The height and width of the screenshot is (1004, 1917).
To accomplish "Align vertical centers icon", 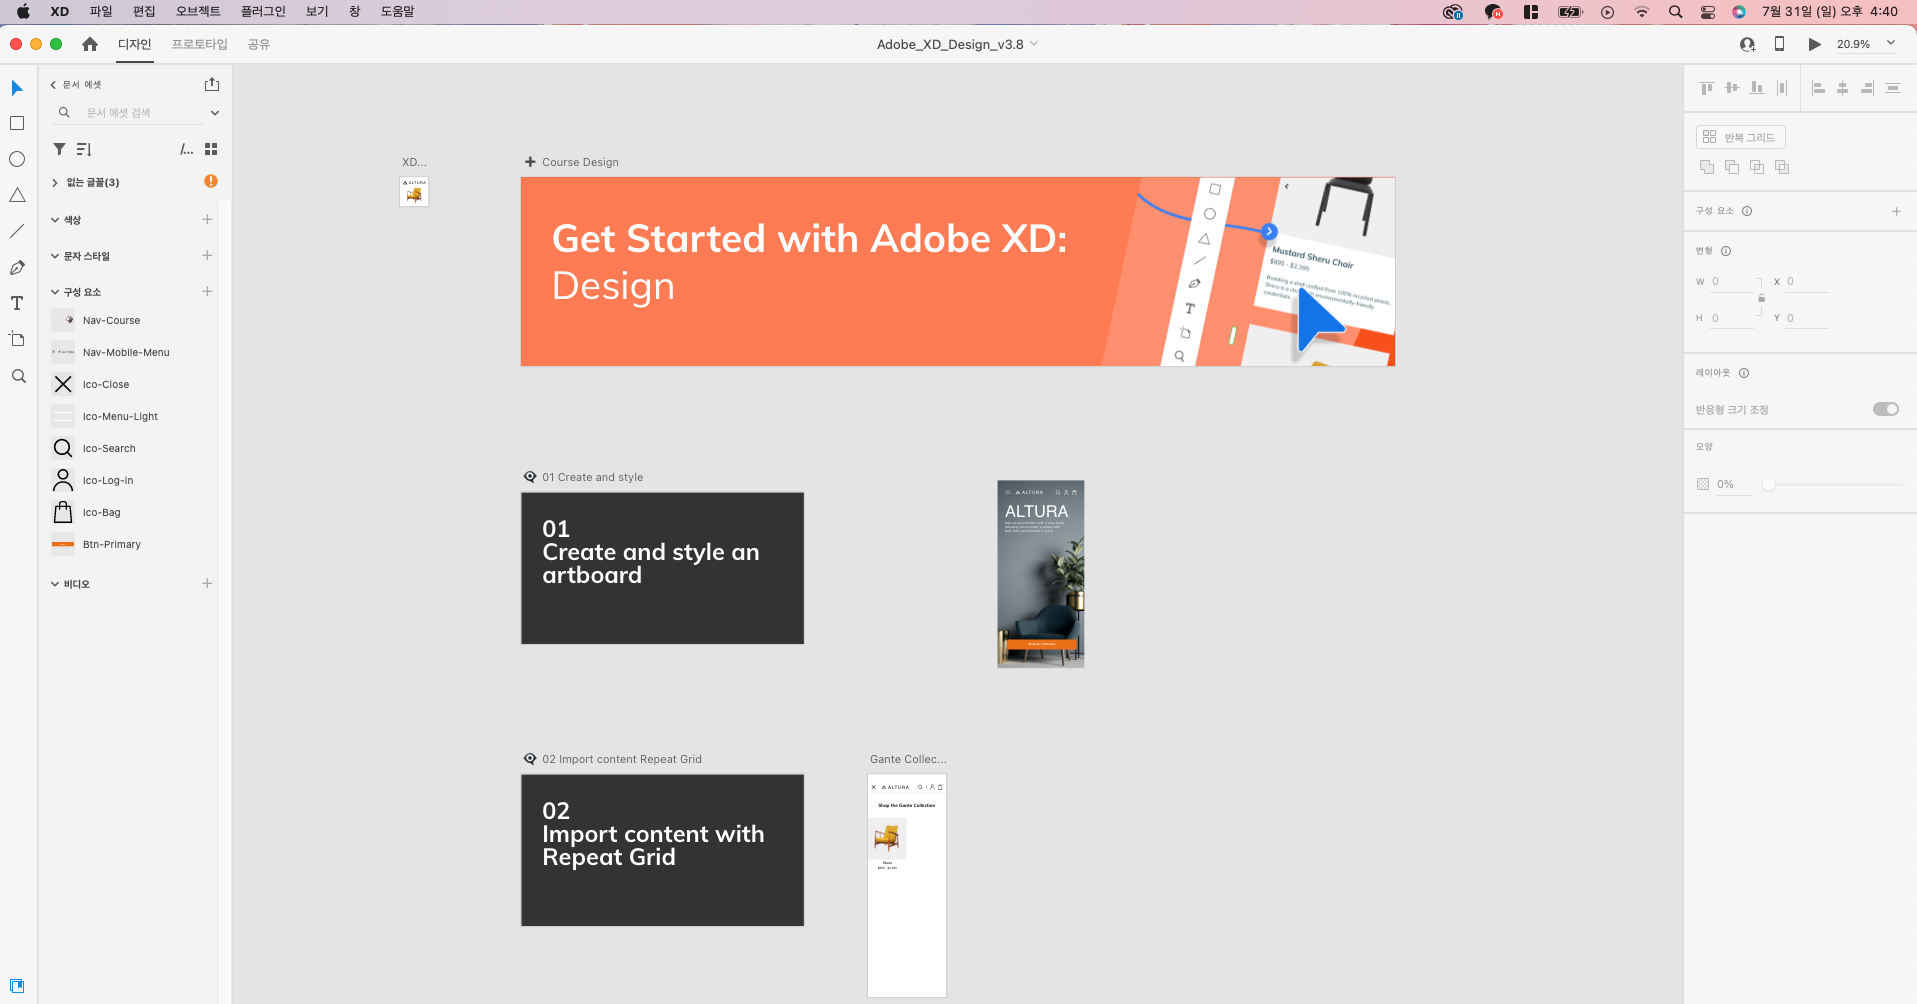I will pyautogui.click(x=1732, y=88).
